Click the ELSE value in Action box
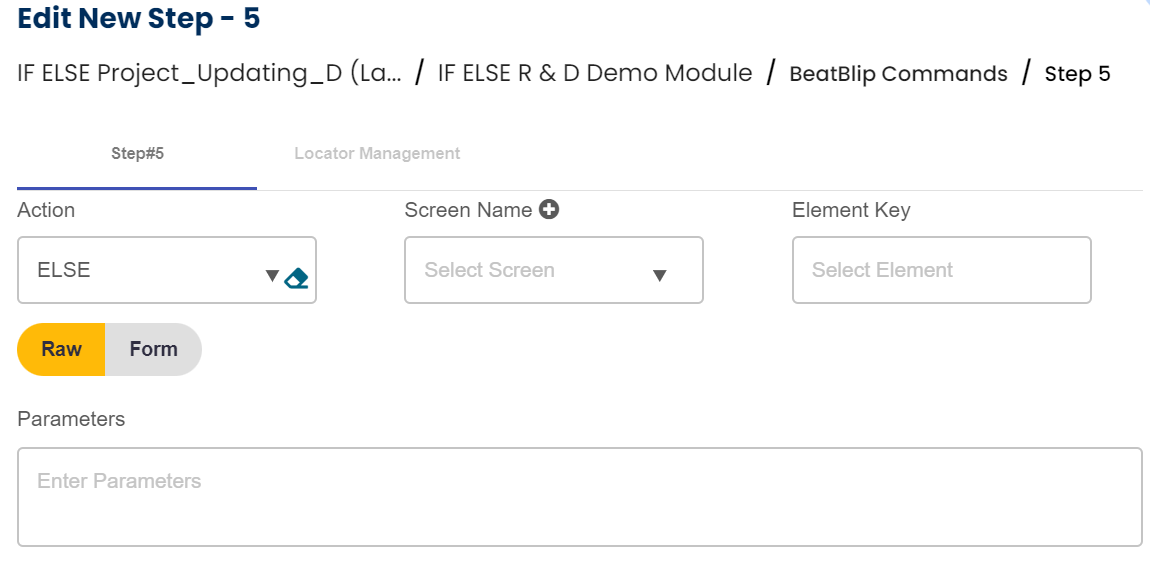 point(64,270)
